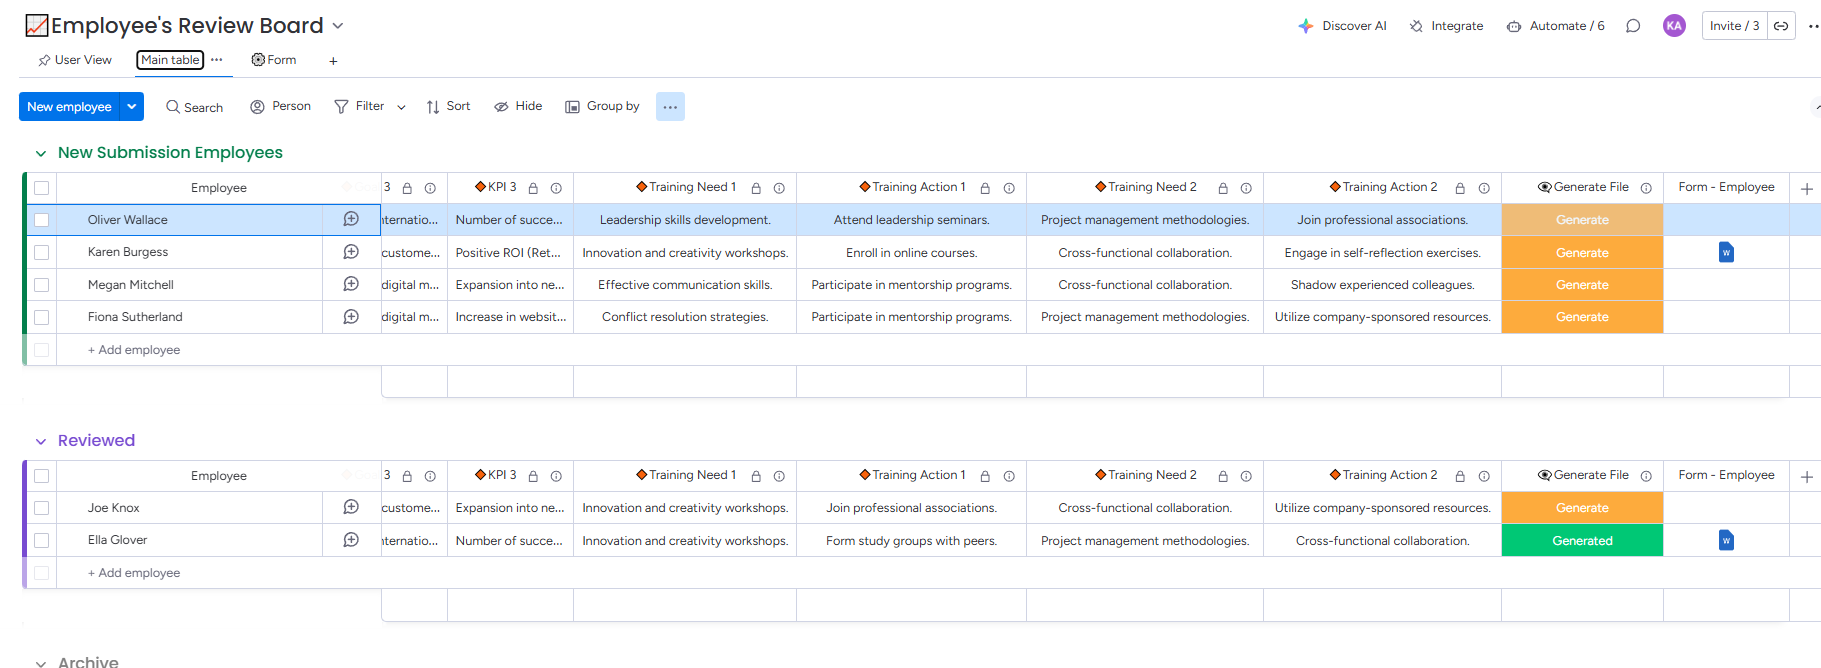Click lock icon on Training Need 2, top group
Viewport: 1821px width, 668px height.
[x=1223, y=188]
